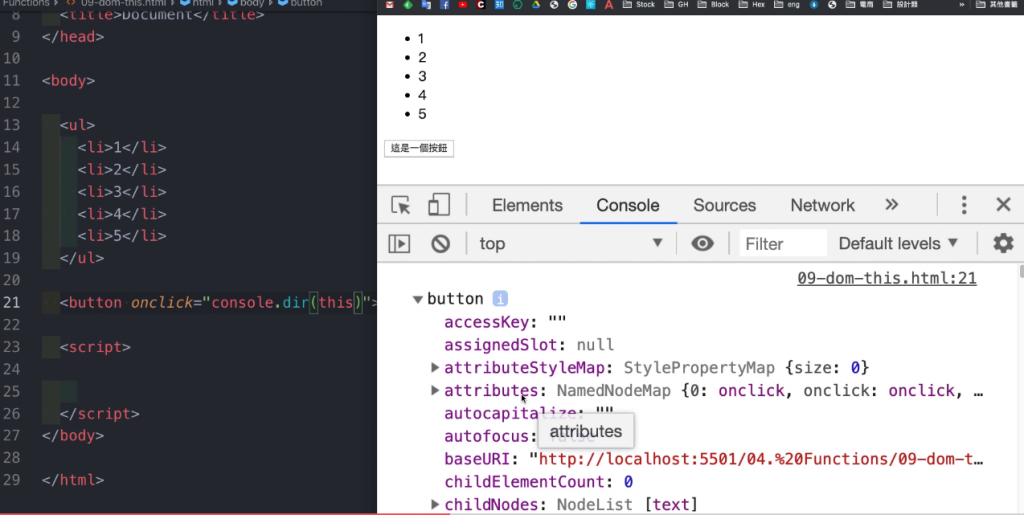Show more DevTools tabs chevron

pyautogui.click(x=891, y=205)
